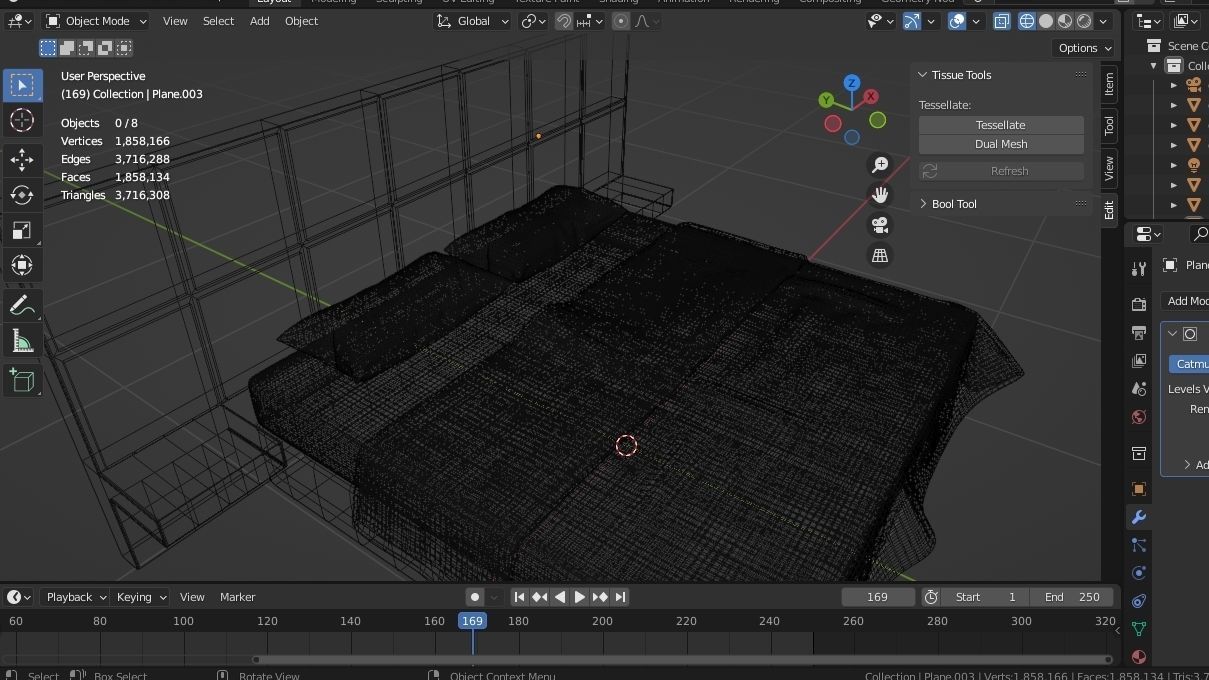Open the Keying dropdown in timeline

tap(140, 597)
